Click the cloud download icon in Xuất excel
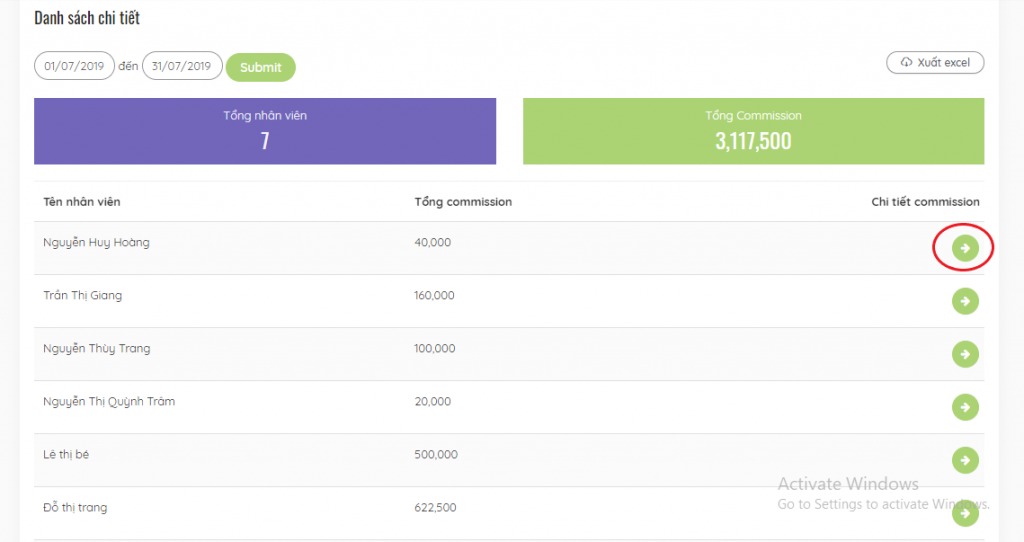Screen dimensions: 1024x542 pyautogui.click(x=906, y=62)
